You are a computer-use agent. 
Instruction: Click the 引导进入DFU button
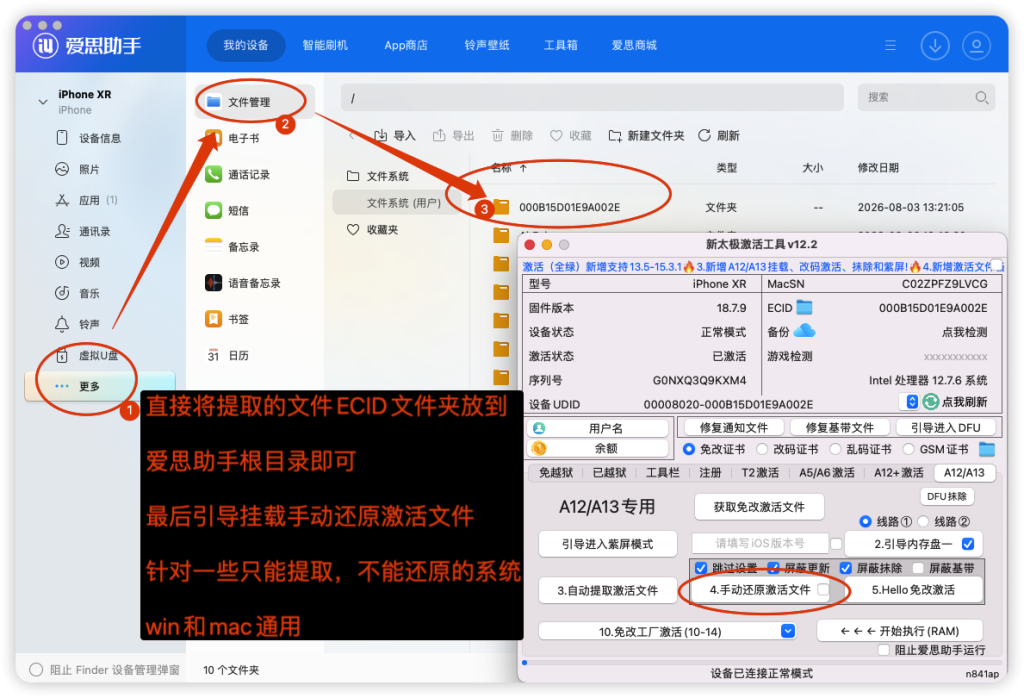945,428
